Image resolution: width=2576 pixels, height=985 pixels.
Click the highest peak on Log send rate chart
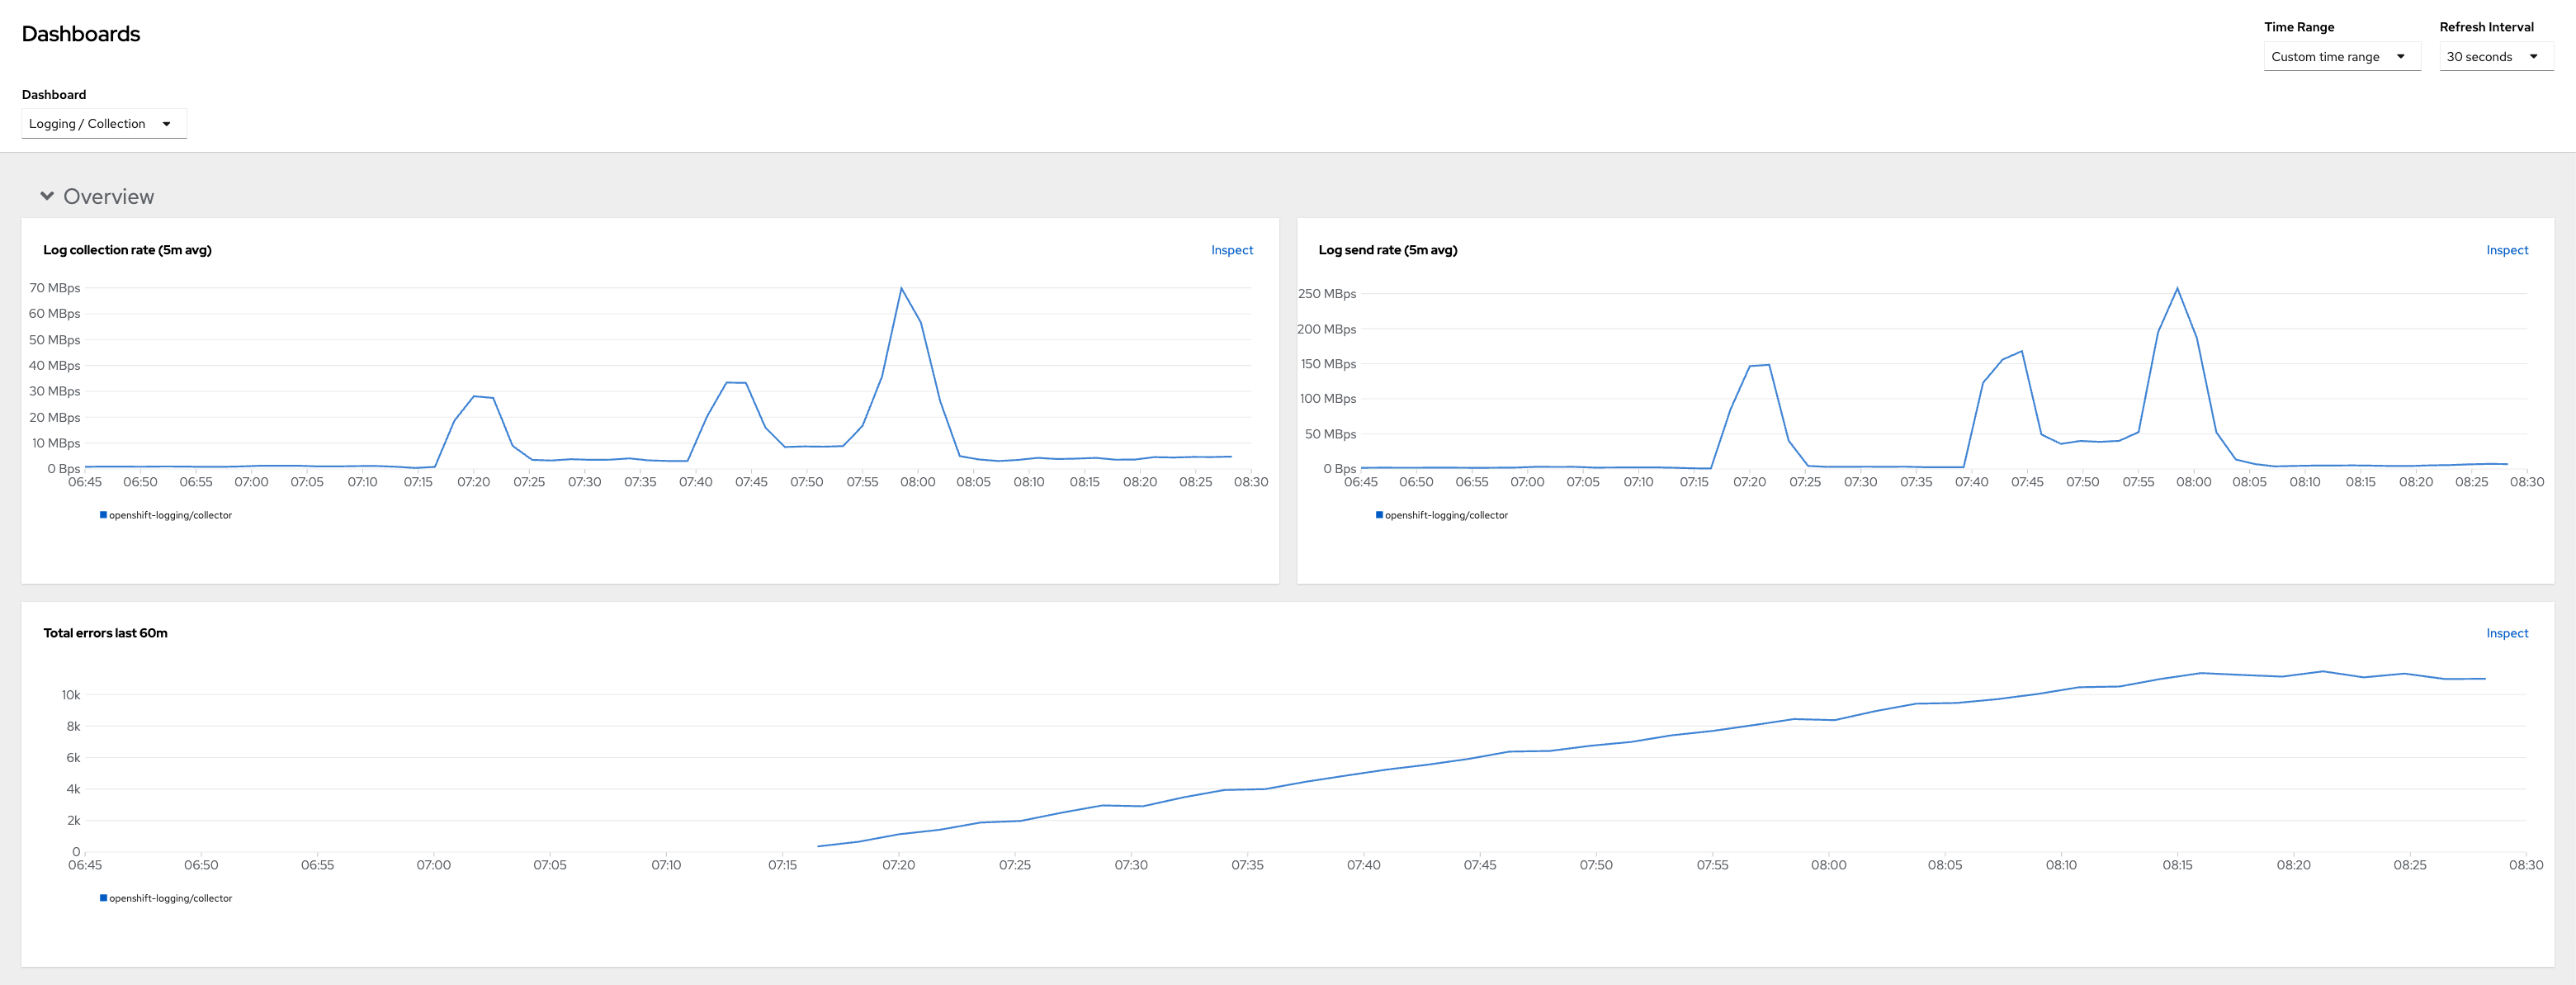point(2177,289)
